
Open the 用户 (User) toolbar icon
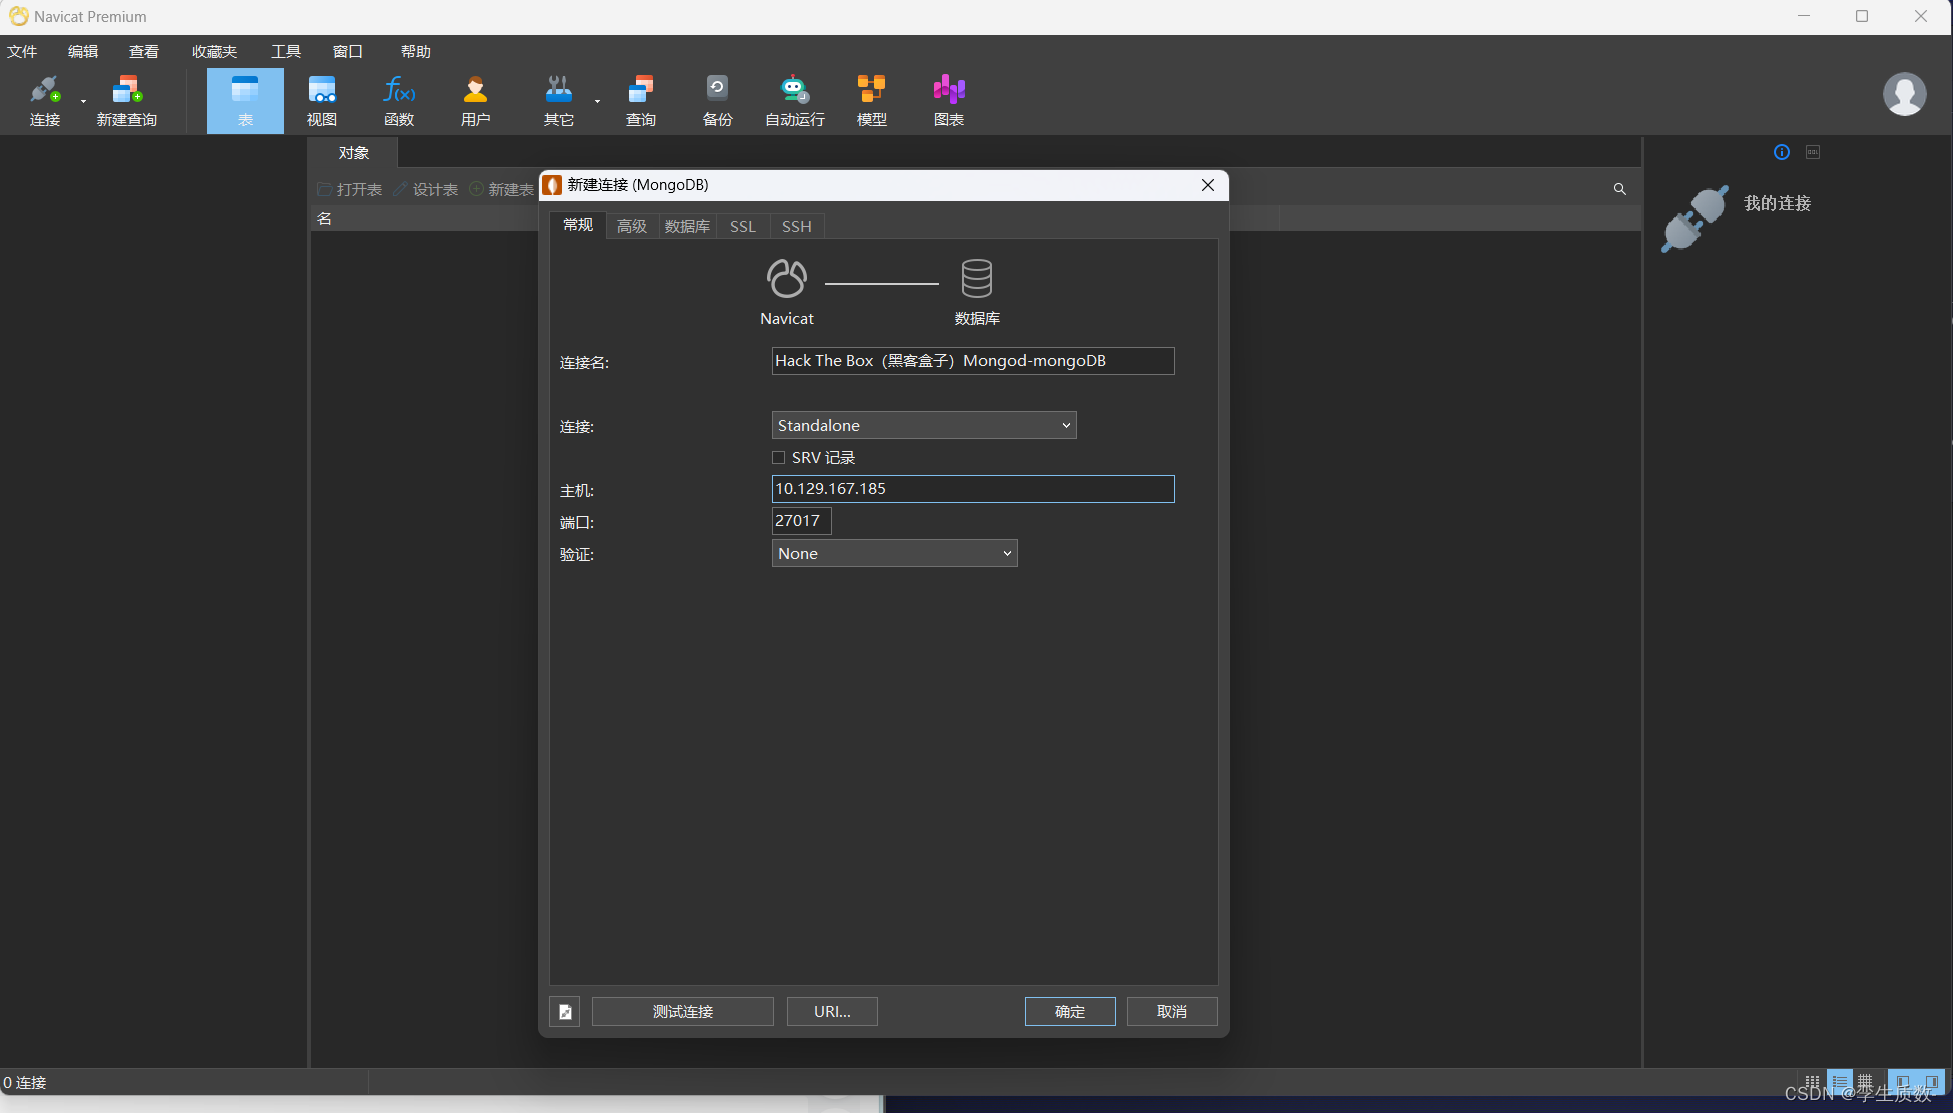475,101
